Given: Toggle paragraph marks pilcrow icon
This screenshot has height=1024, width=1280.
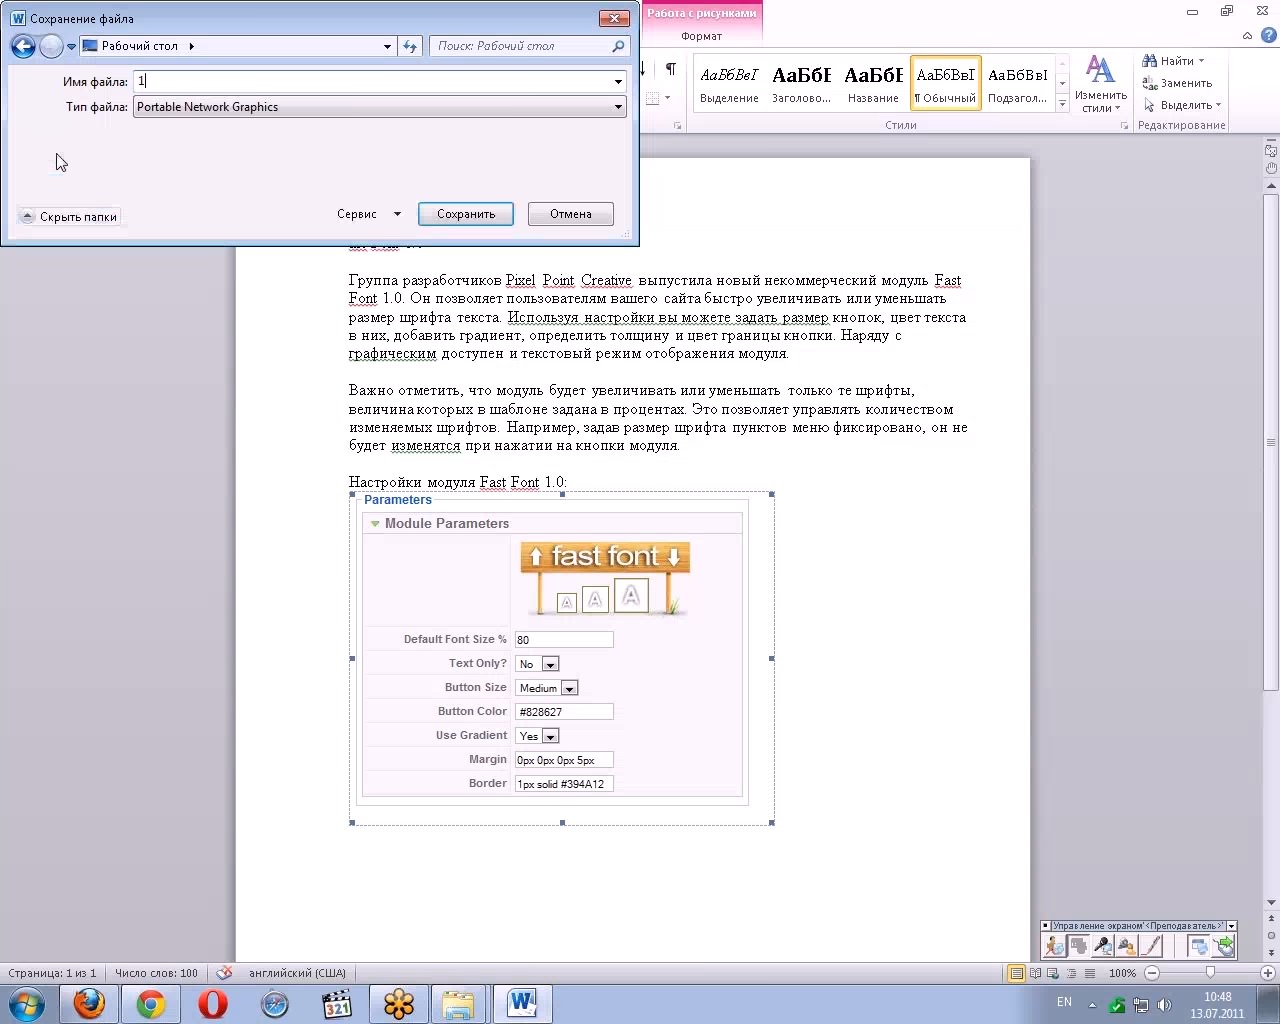Looking at the screenshot, I should coord(670,69).
